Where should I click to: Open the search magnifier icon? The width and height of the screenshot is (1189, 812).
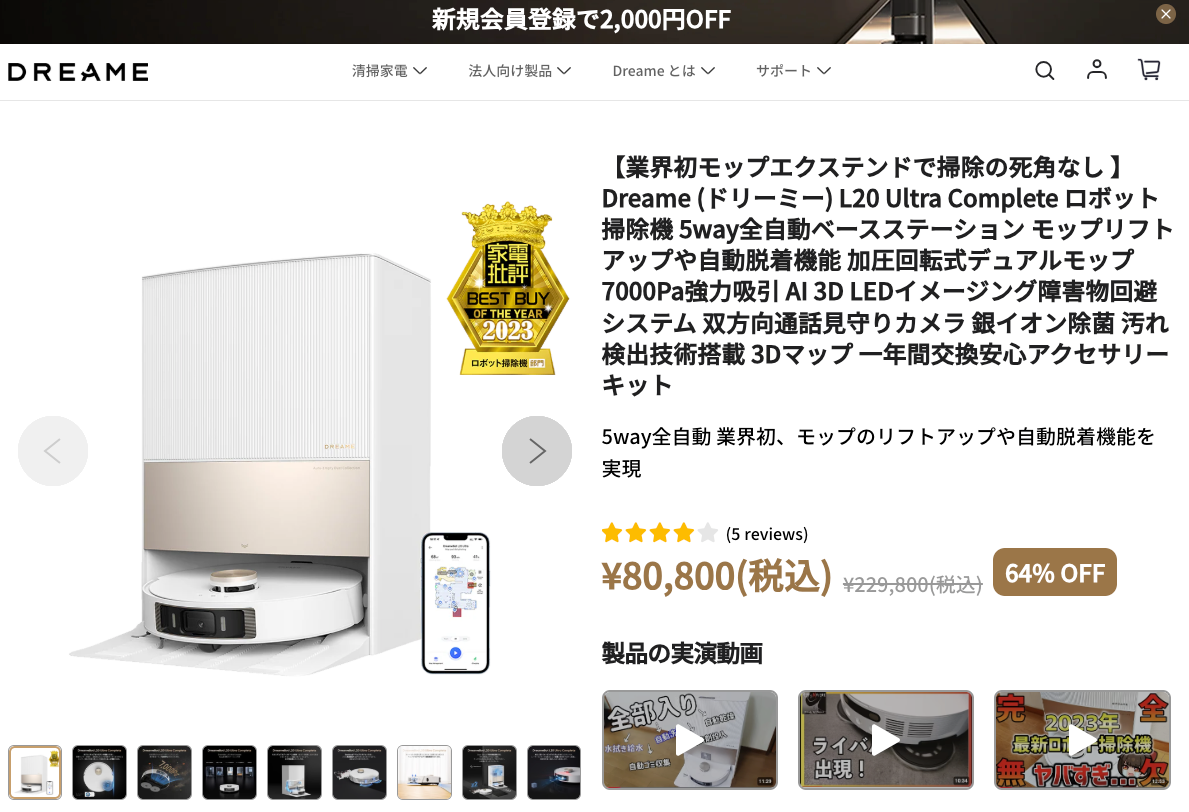click(x=1044, y=71)
